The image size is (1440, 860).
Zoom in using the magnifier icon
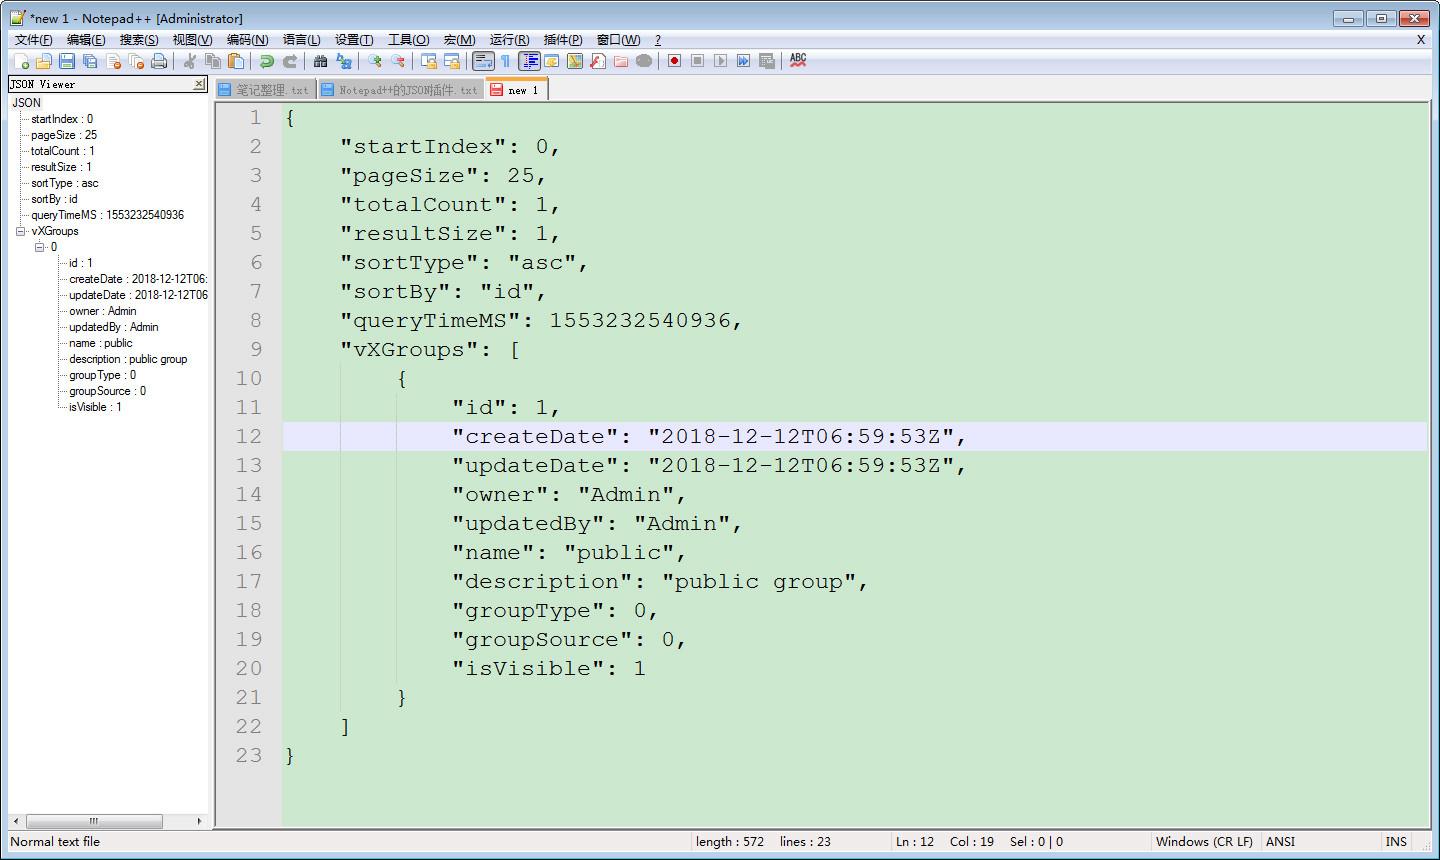374,61
